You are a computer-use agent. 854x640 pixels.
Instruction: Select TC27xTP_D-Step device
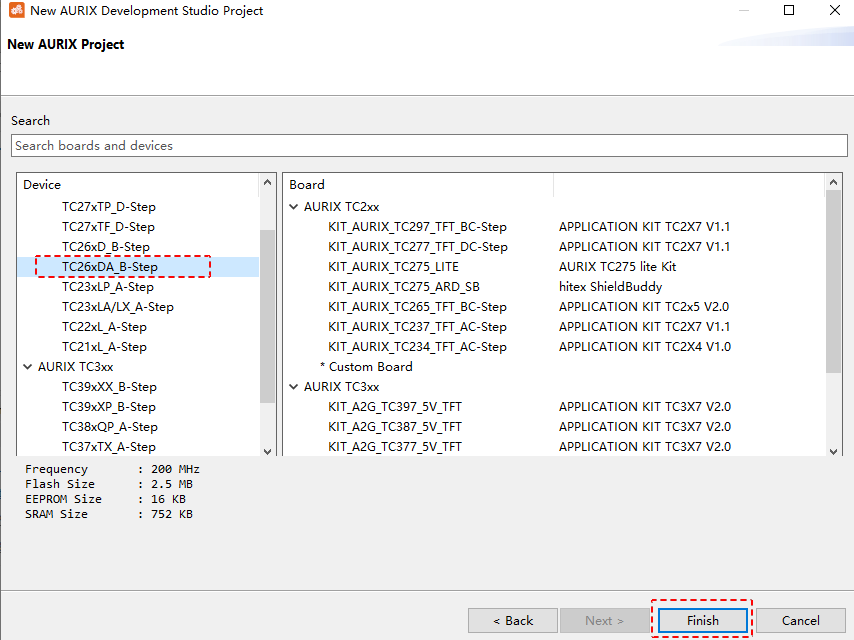click(109, 207)
